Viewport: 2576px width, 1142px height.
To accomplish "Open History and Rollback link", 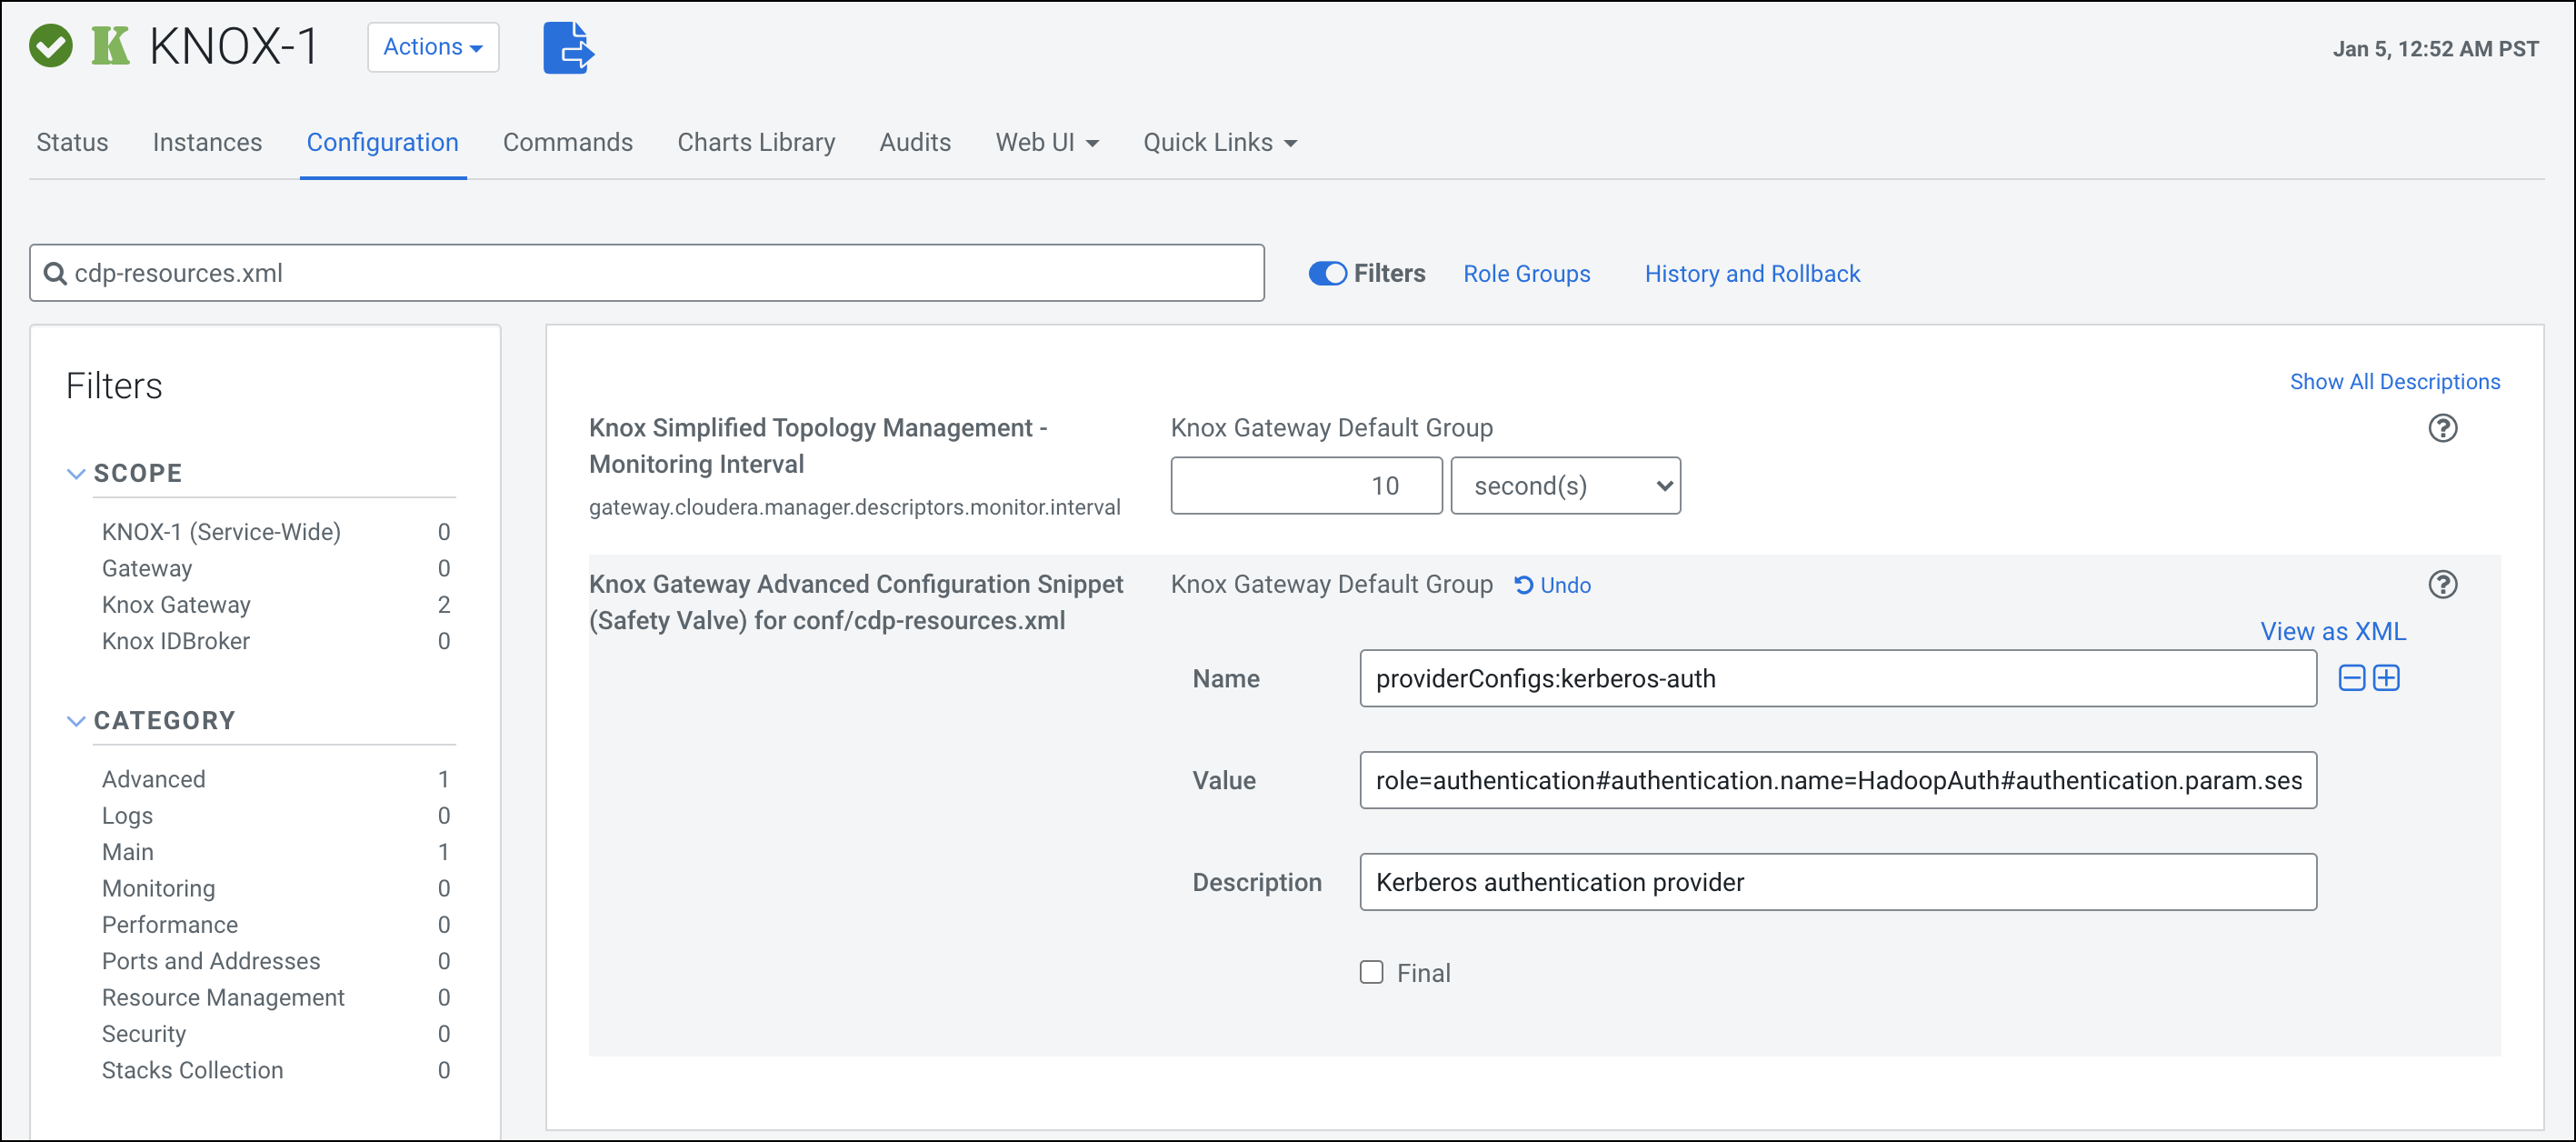I will coord(1752,273).
